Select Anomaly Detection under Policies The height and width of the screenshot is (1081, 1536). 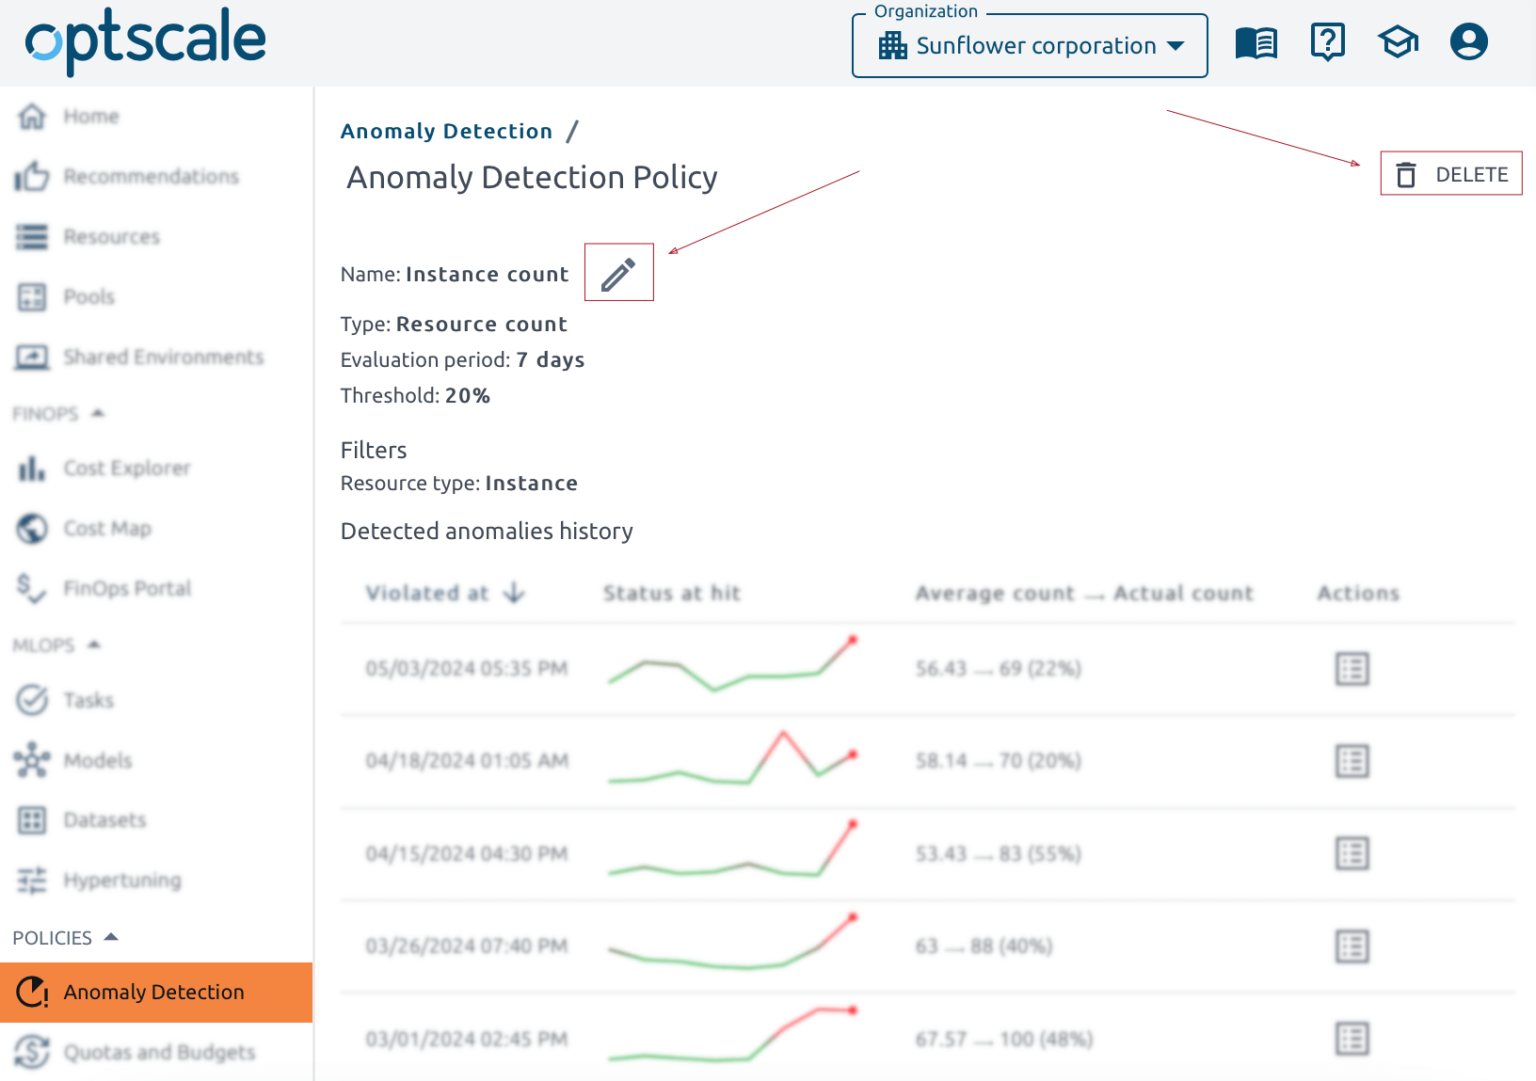153,991
